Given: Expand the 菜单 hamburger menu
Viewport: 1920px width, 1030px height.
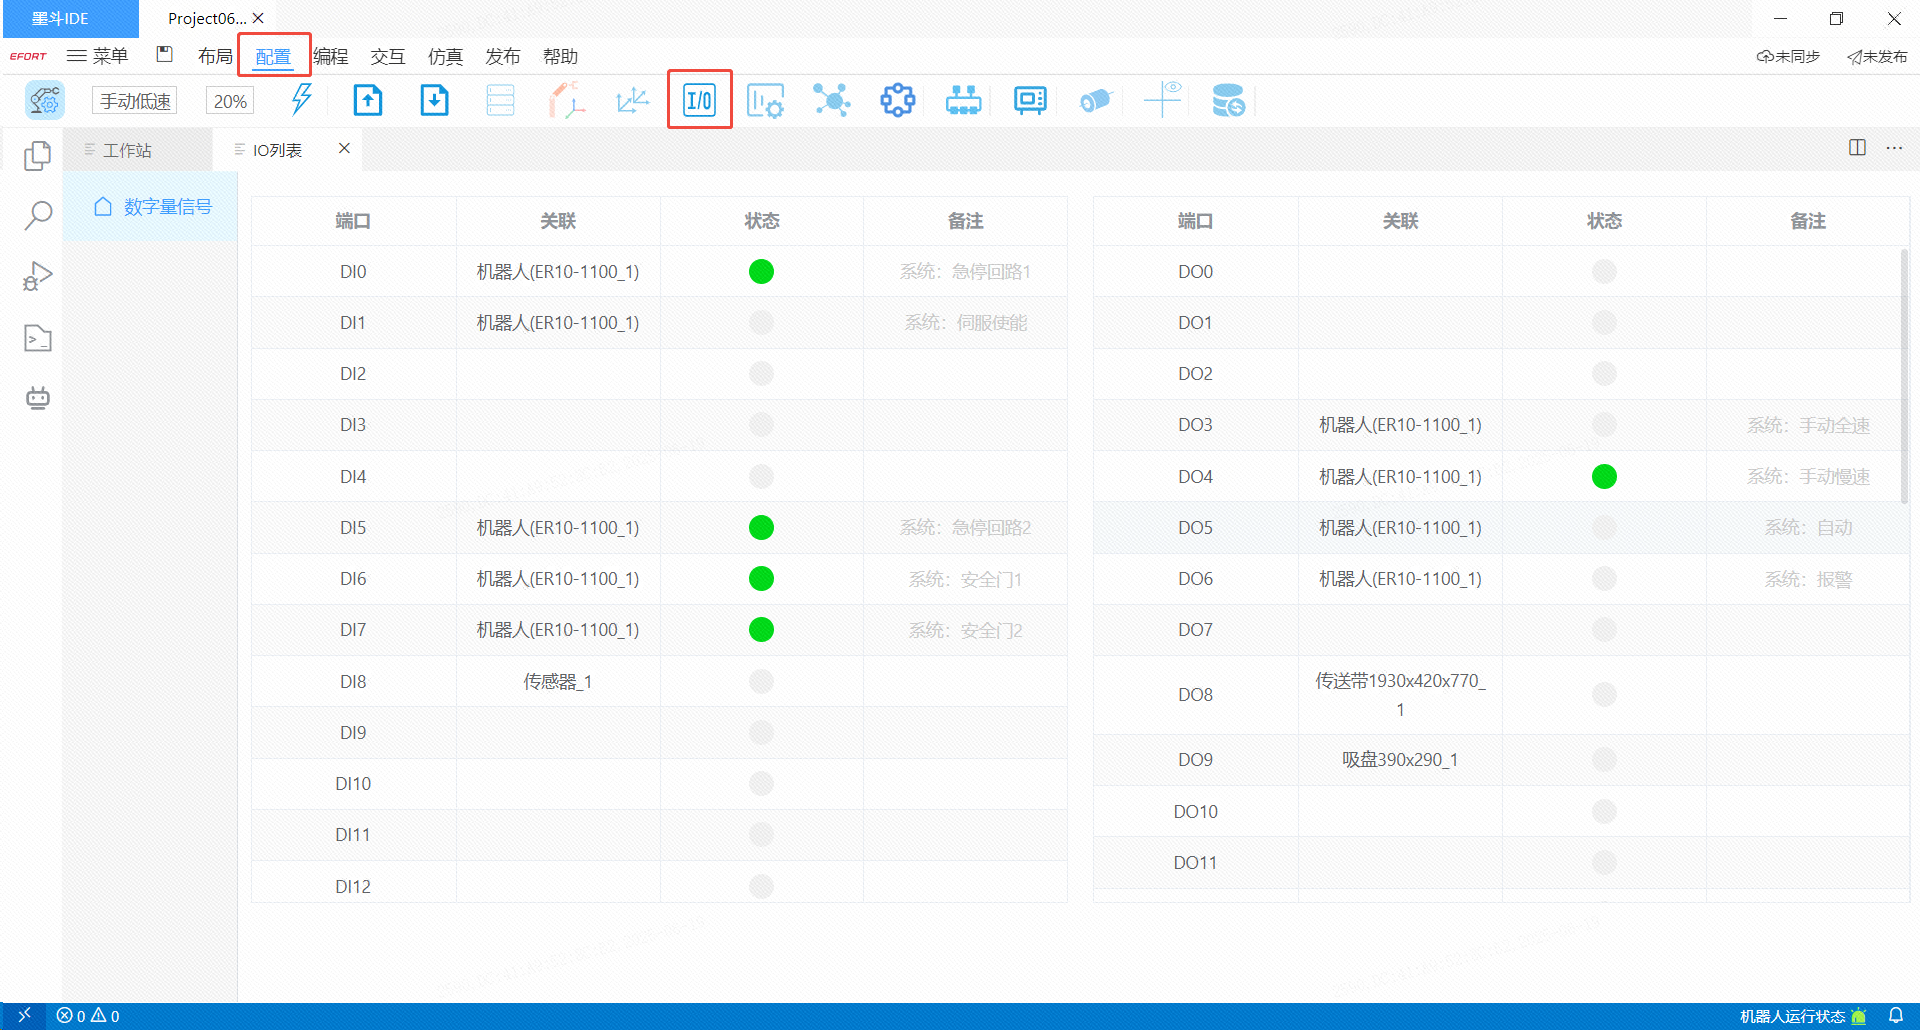Looking at the screenshot, I should pyautogui.click(x=98, y=56).
